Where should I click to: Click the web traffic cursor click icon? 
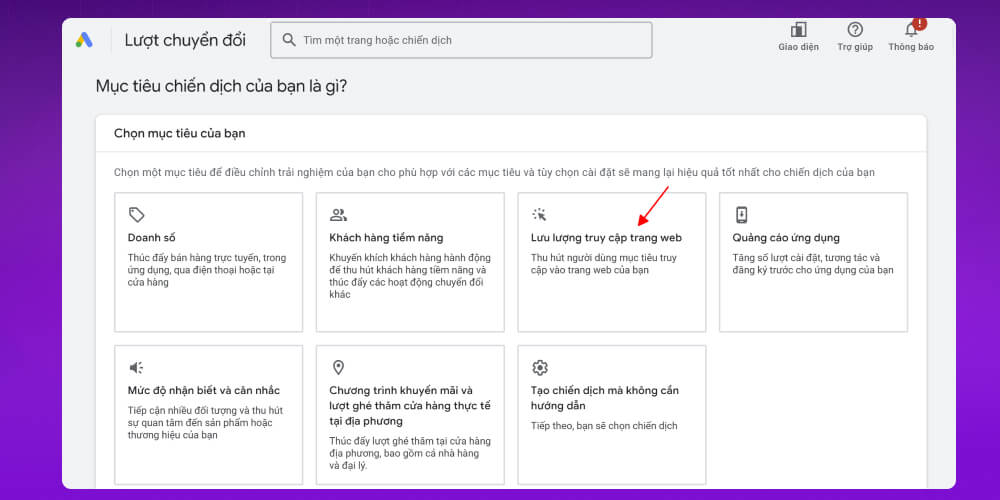539,214
